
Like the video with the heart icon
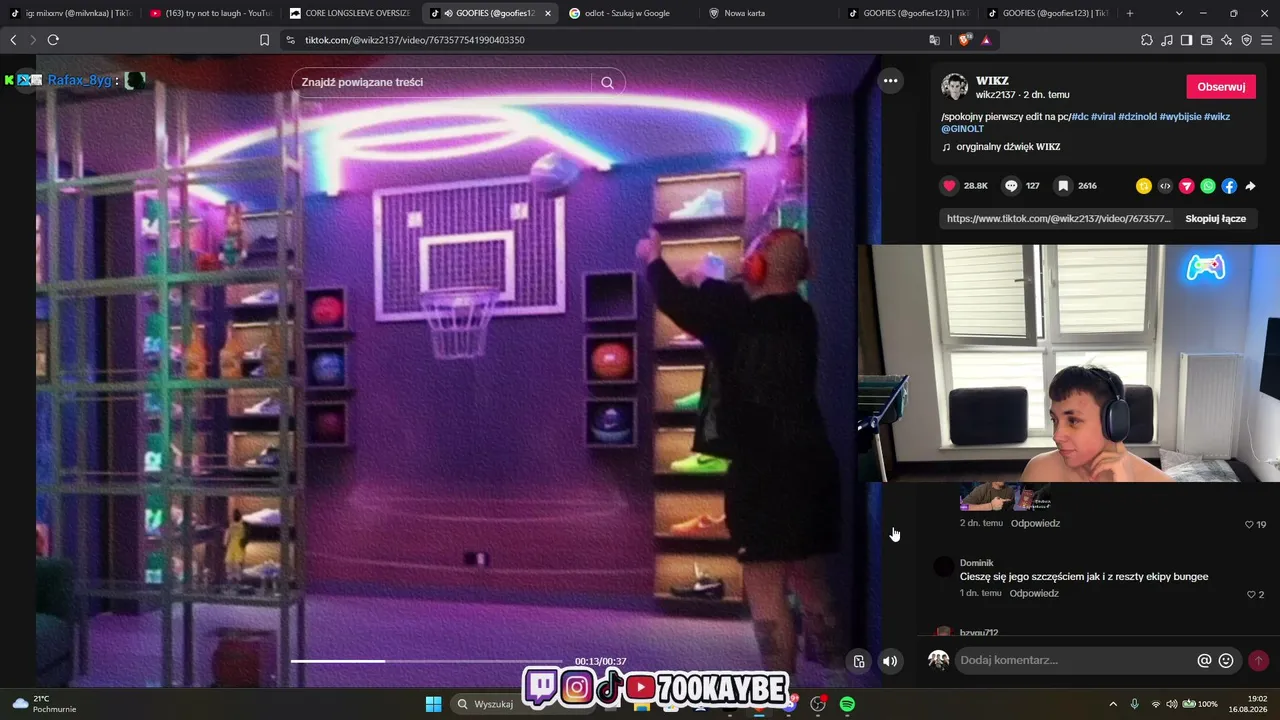point(950,186)
